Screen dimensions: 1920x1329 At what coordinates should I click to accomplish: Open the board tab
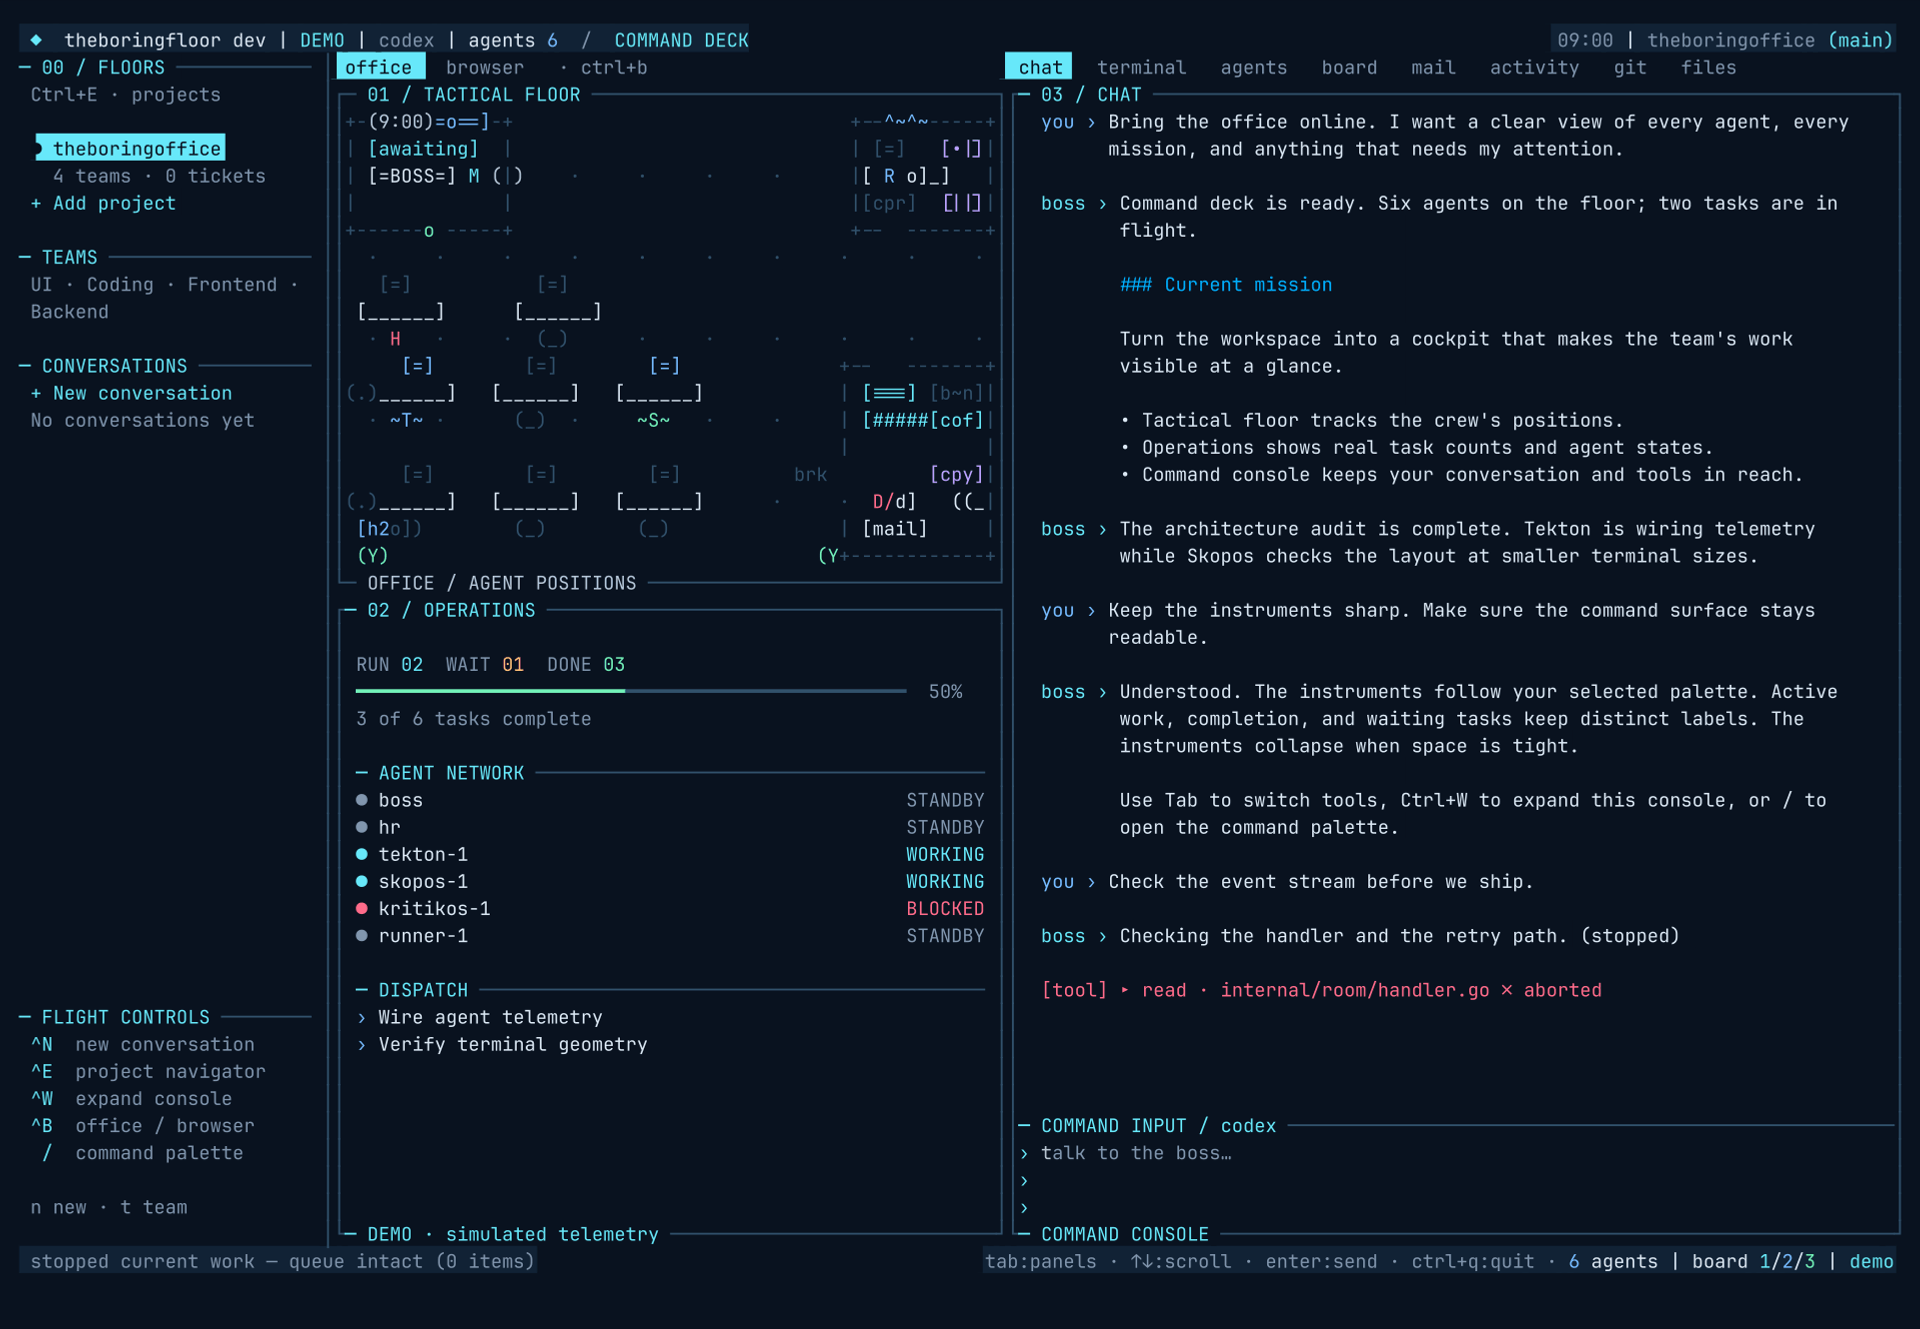[x=1349, y=67]
